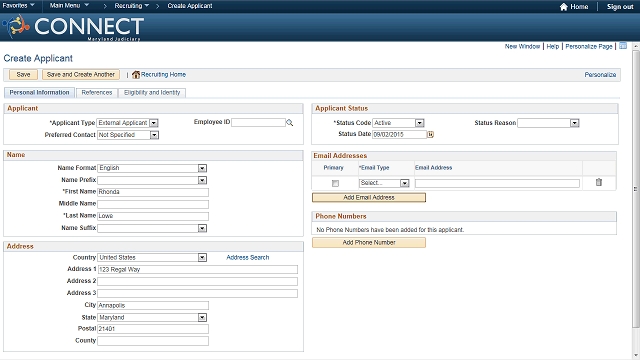Image resolution: width=640 pixels, height=360 pixels.
Task: Click the Employee ID input field
Action: pos(258,122)
